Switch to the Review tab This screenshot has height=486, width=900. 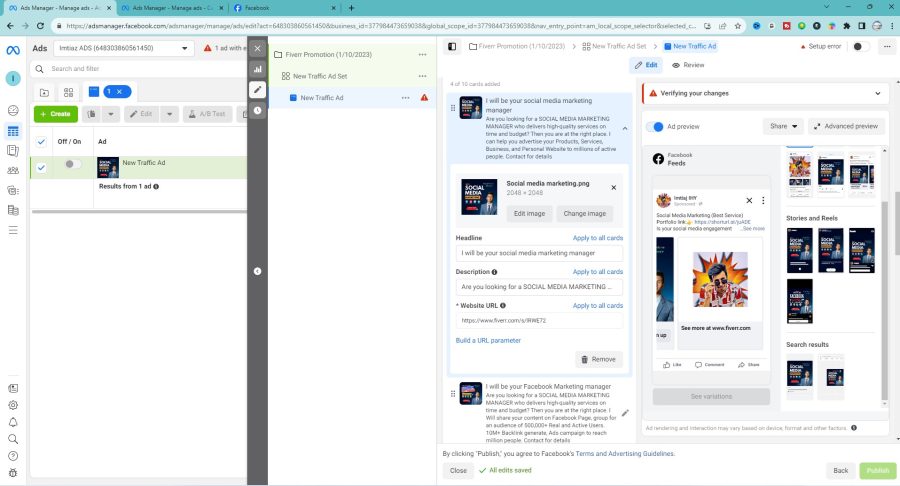[688, 65]
